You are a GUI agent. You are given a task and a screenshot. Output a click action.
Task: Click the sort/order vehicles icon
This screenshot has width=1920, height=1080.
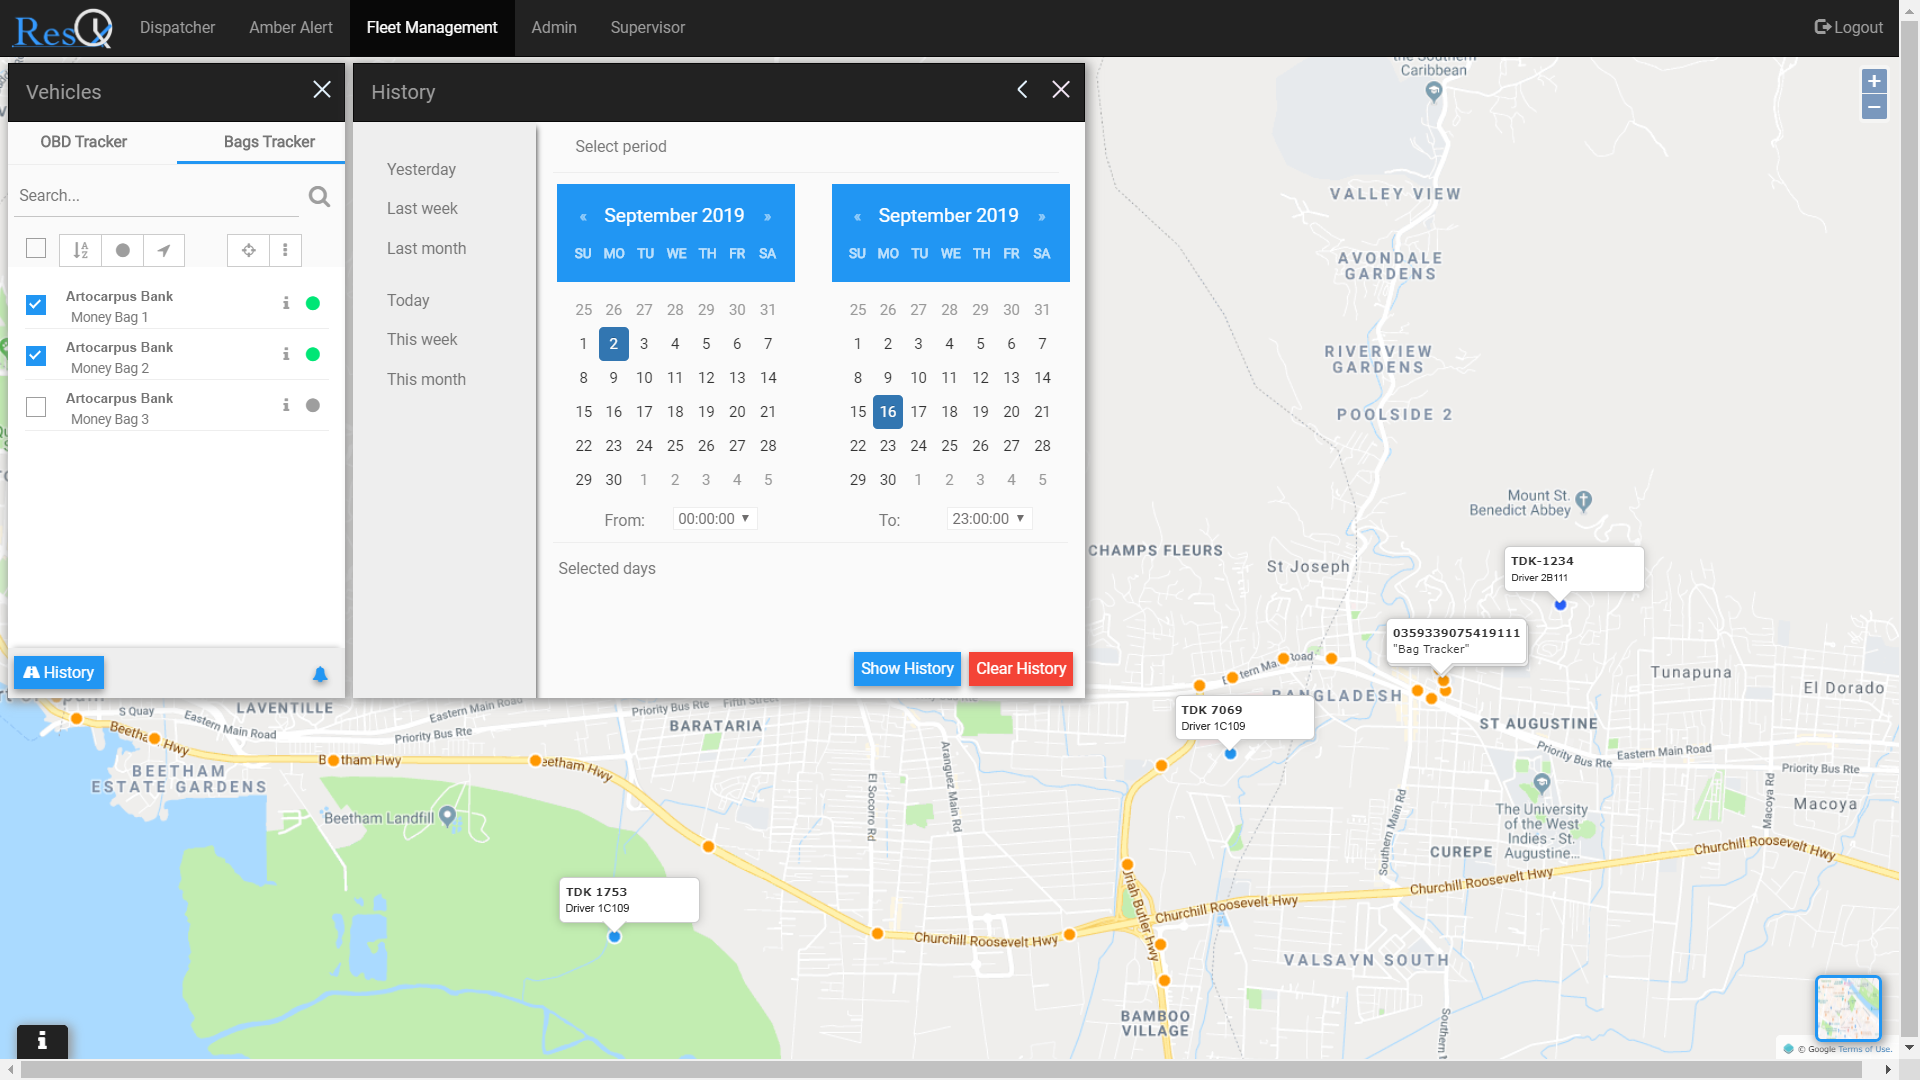(80, 249)
